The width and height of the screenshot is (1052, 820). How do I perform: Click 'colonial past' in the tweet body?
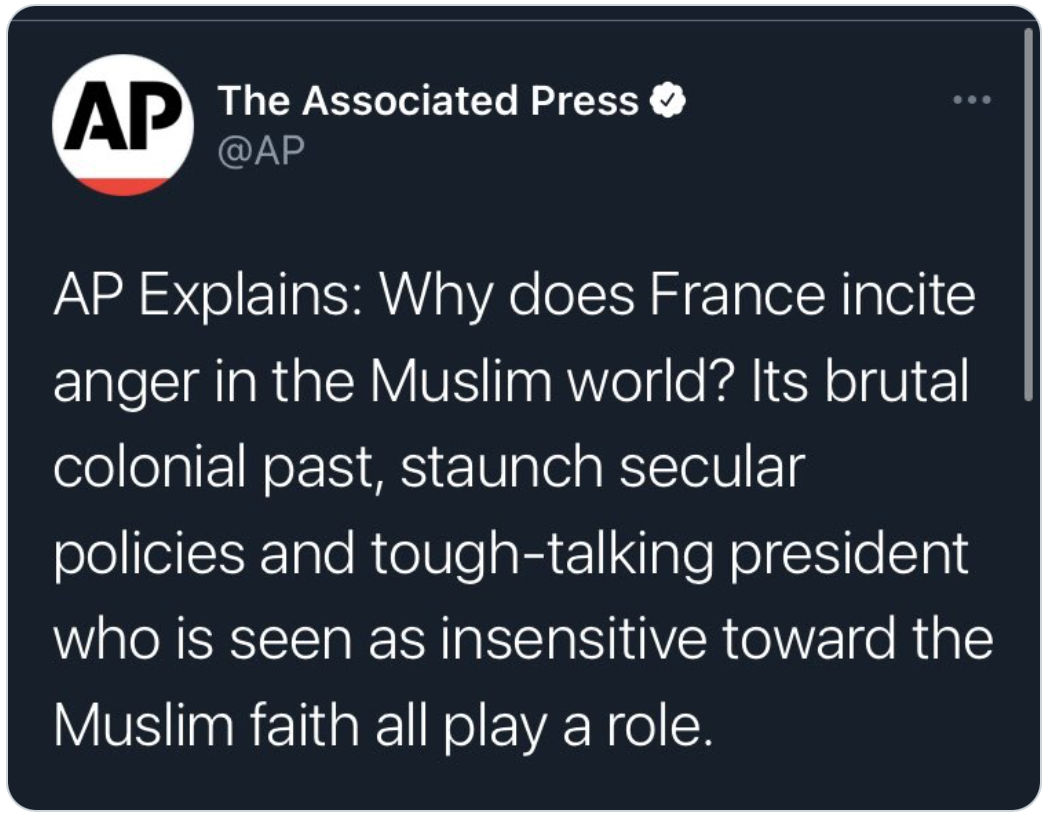tap(218, 468)
